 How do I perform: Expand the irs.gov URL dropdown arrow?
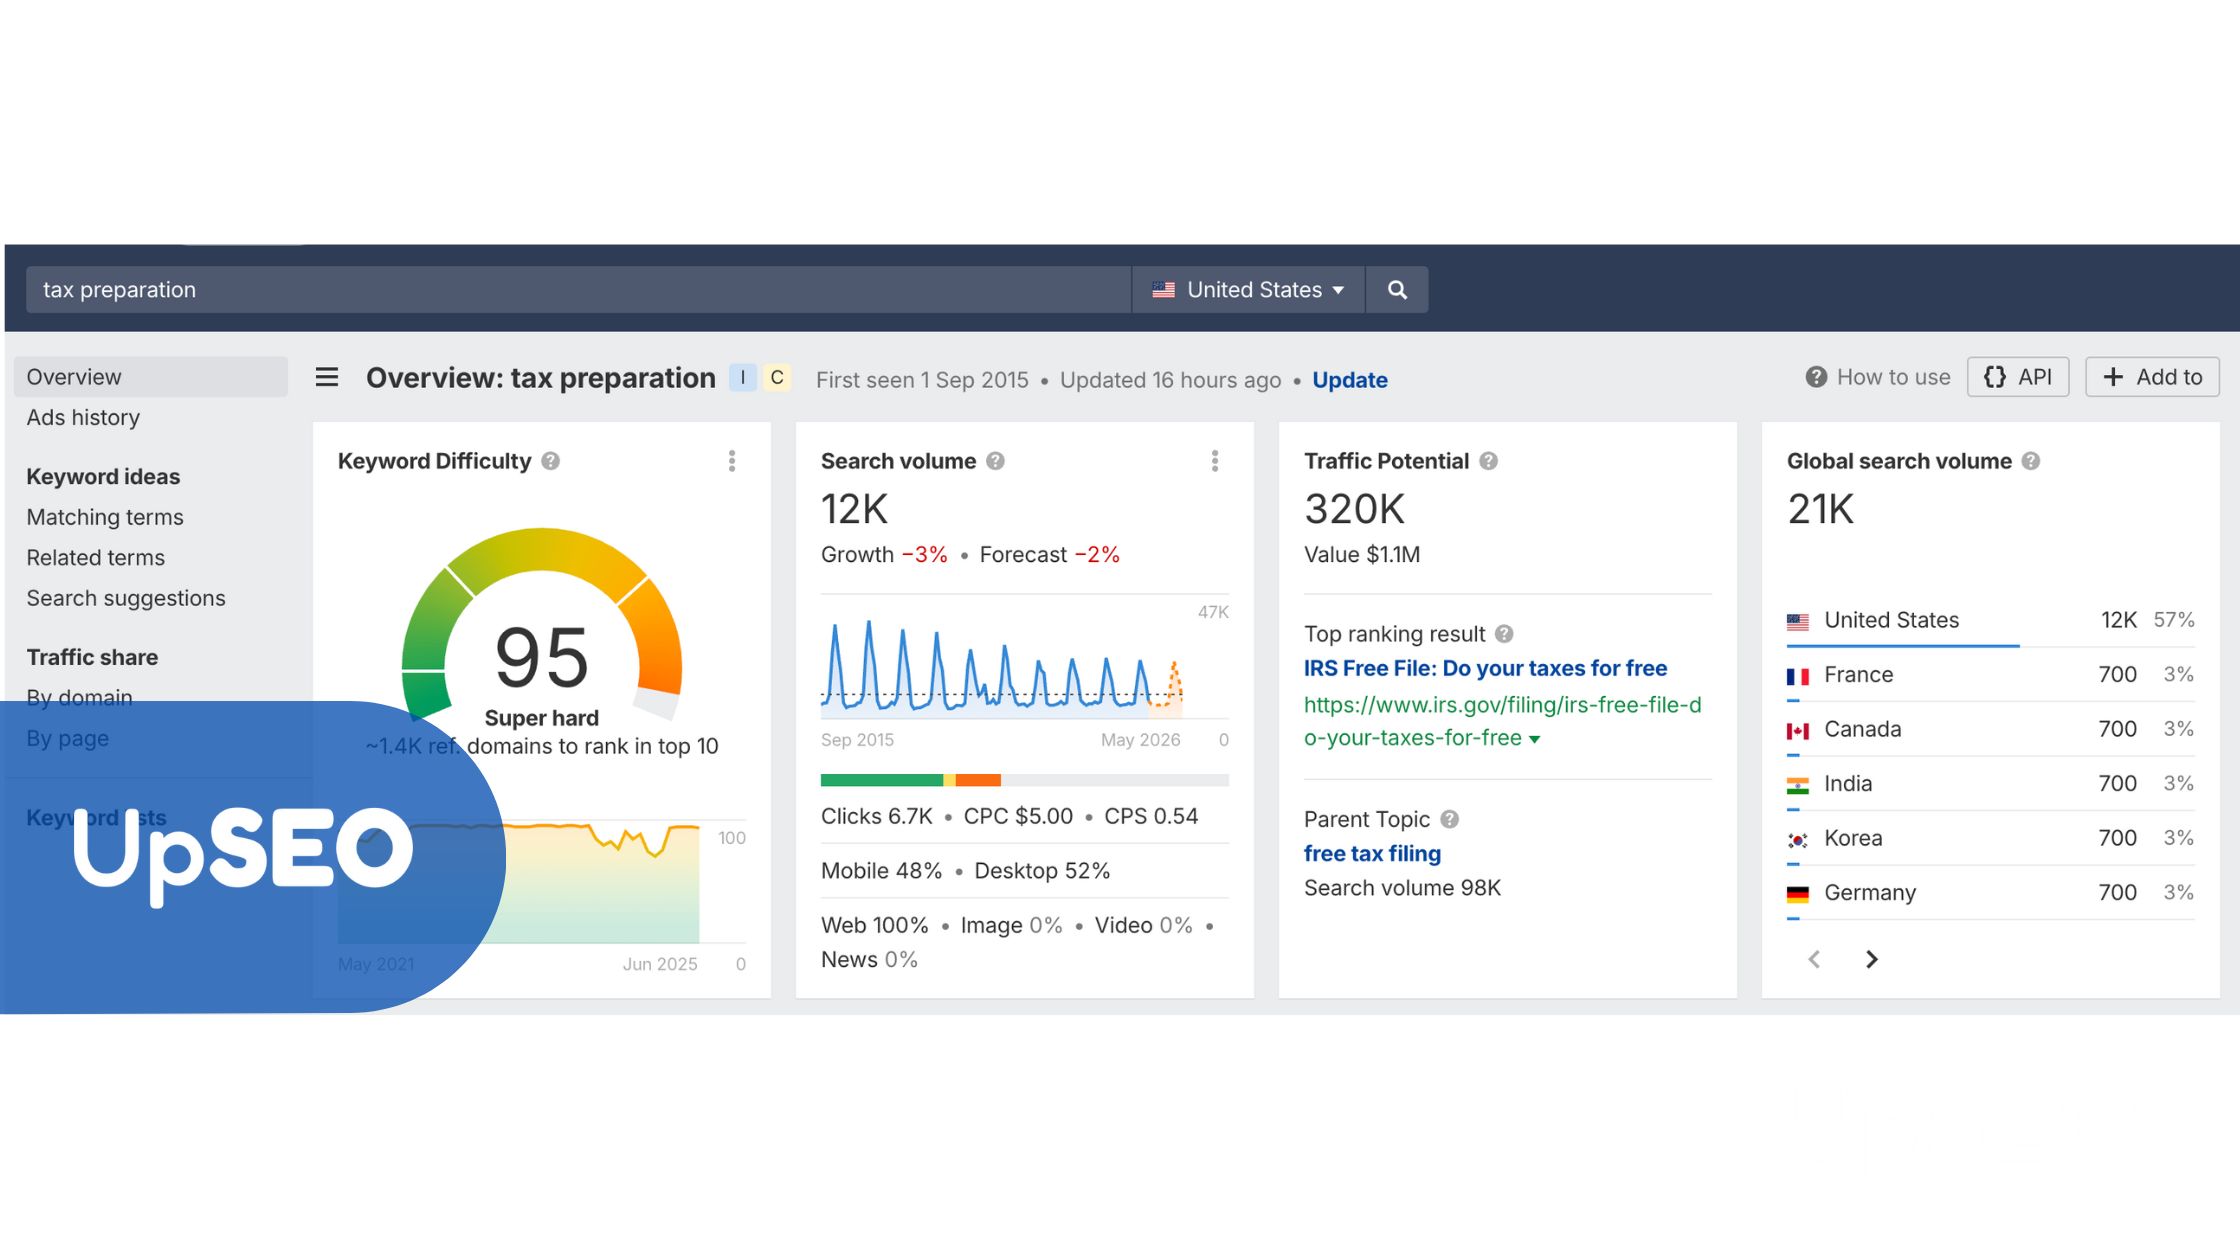pos(1535,739)
